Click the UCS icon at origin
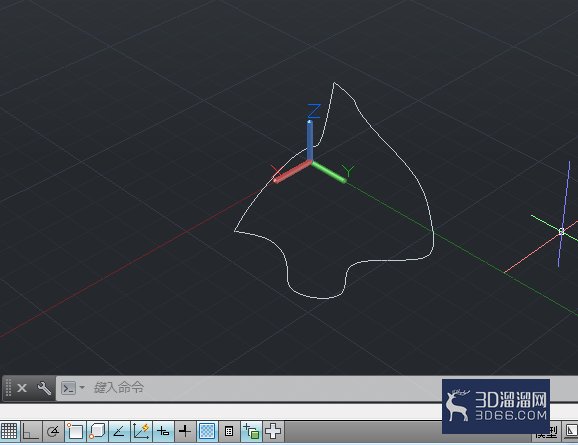The width and height of the screenshot is (578, 445). [311, 161]
